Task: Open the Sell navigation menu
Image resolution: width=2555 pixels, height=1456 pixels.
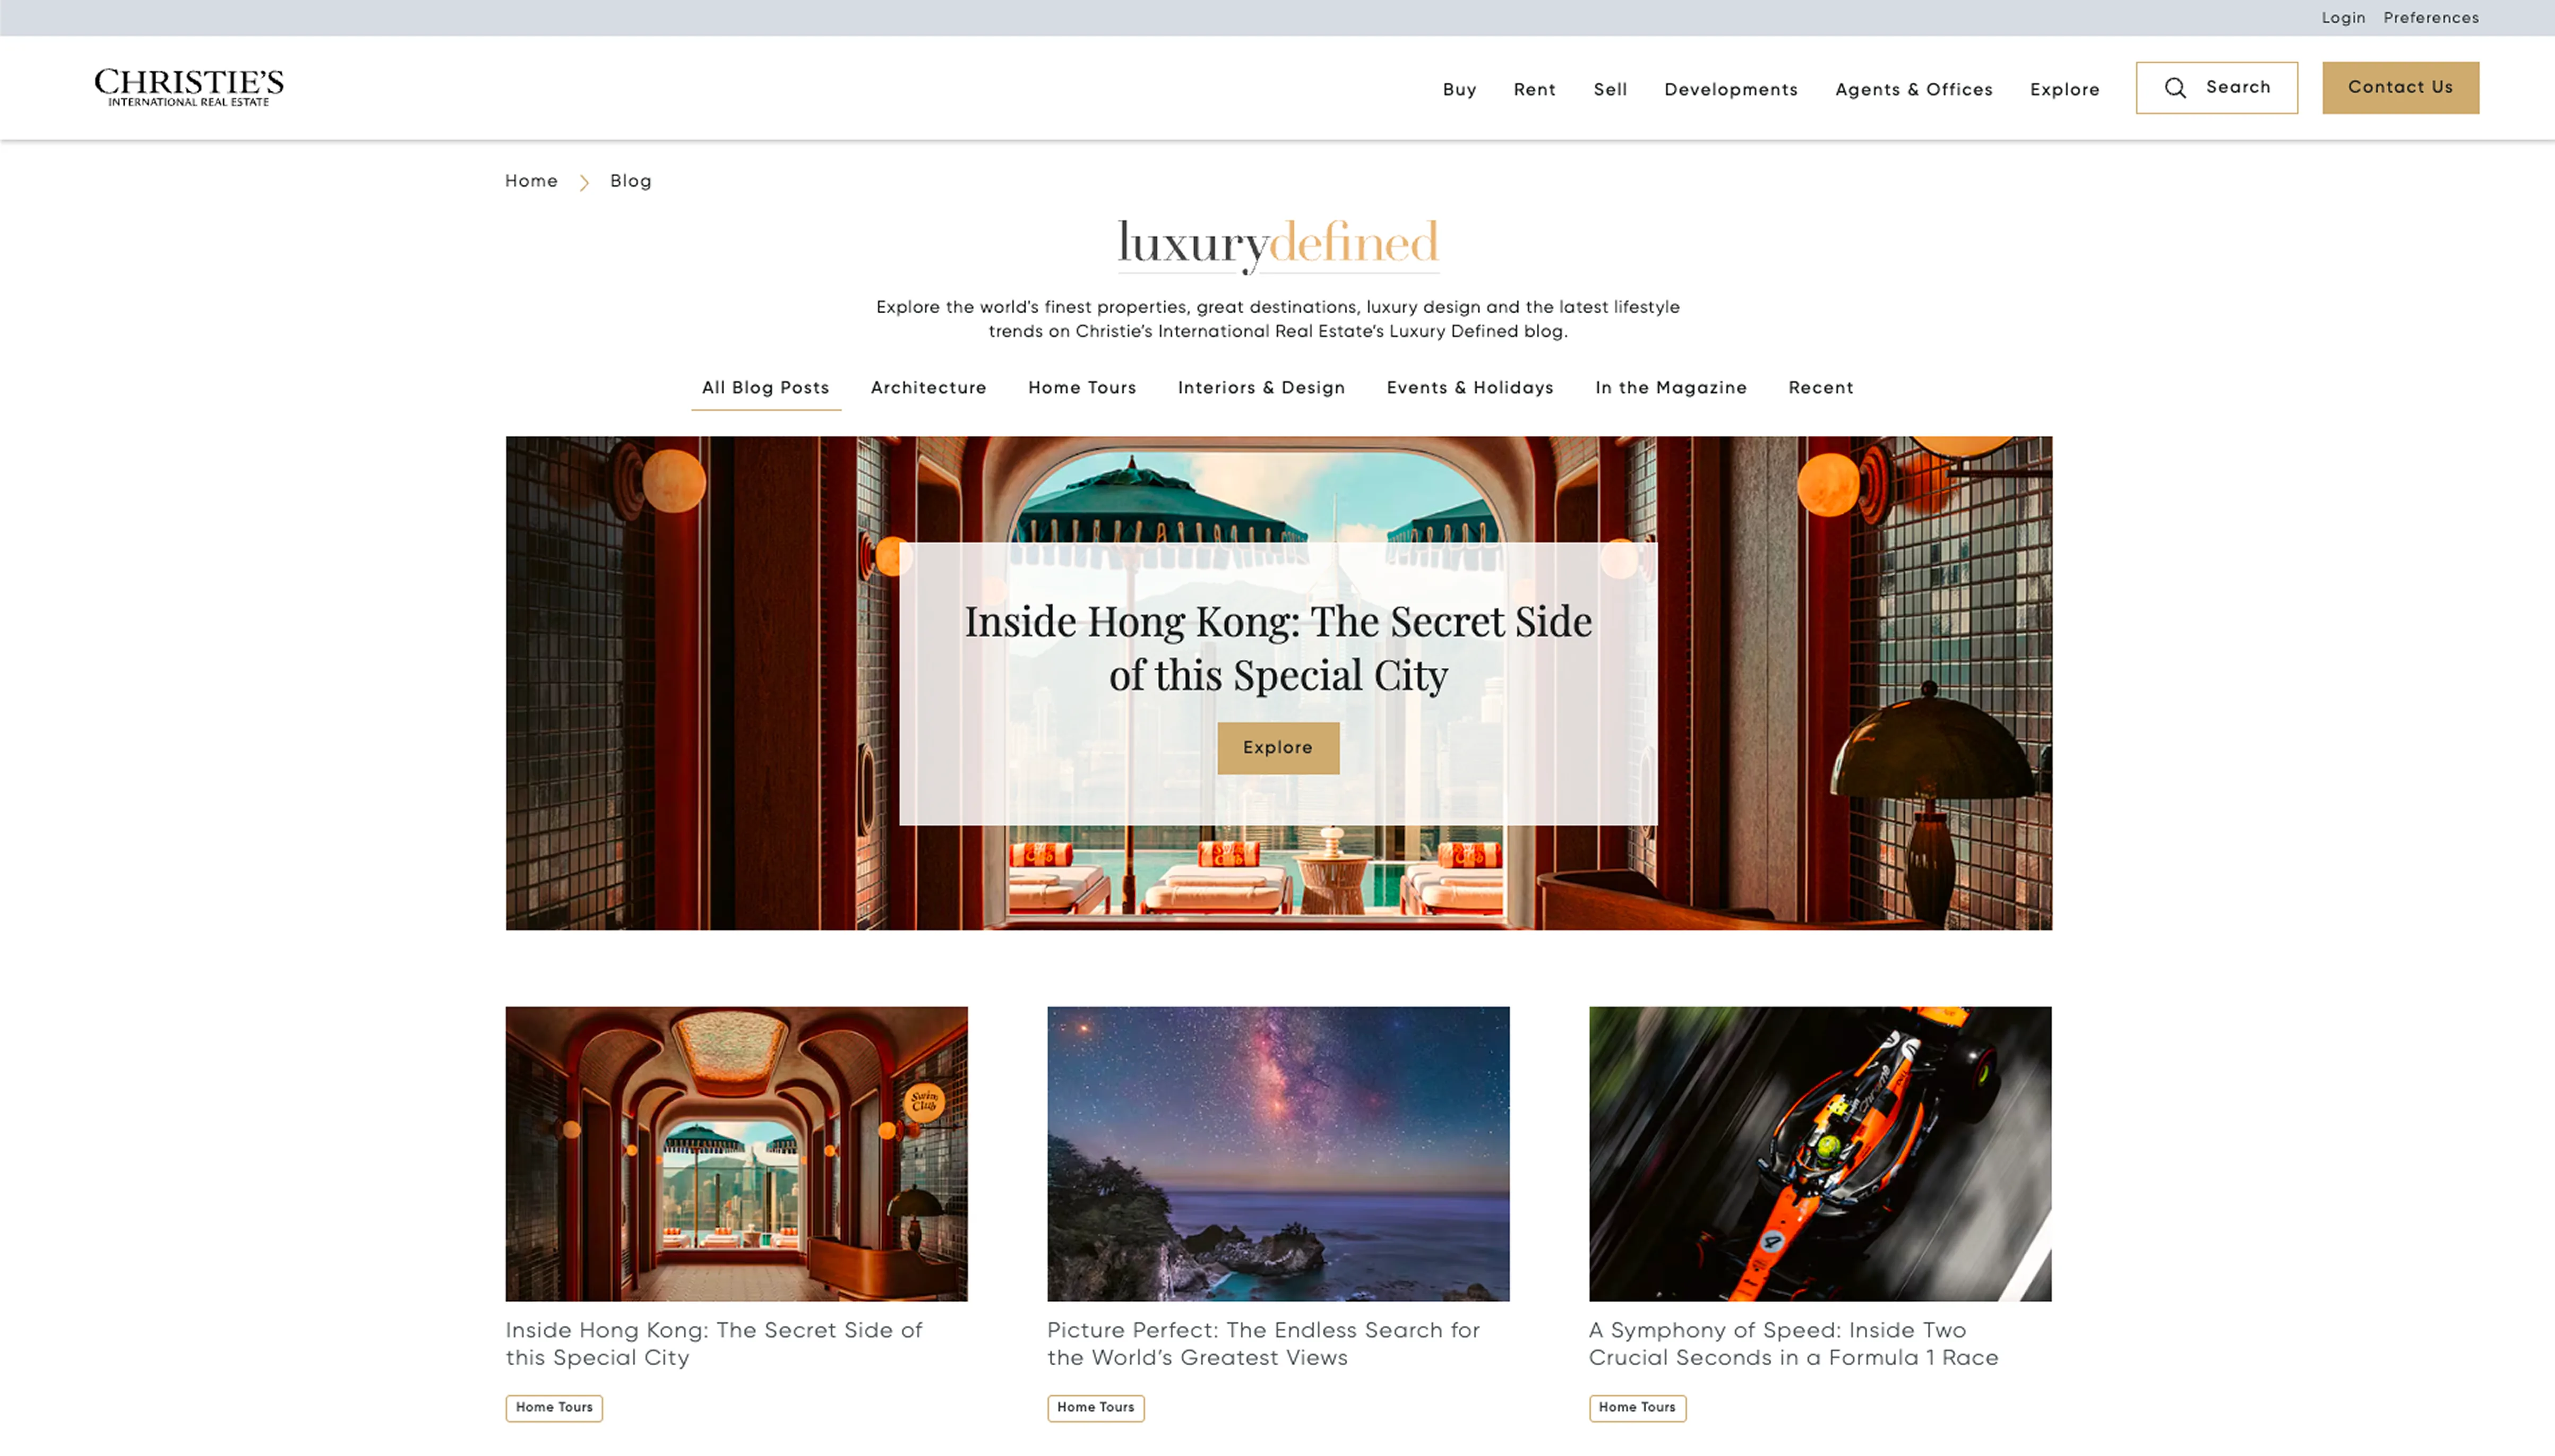Action: click(x=1610, y=90)
